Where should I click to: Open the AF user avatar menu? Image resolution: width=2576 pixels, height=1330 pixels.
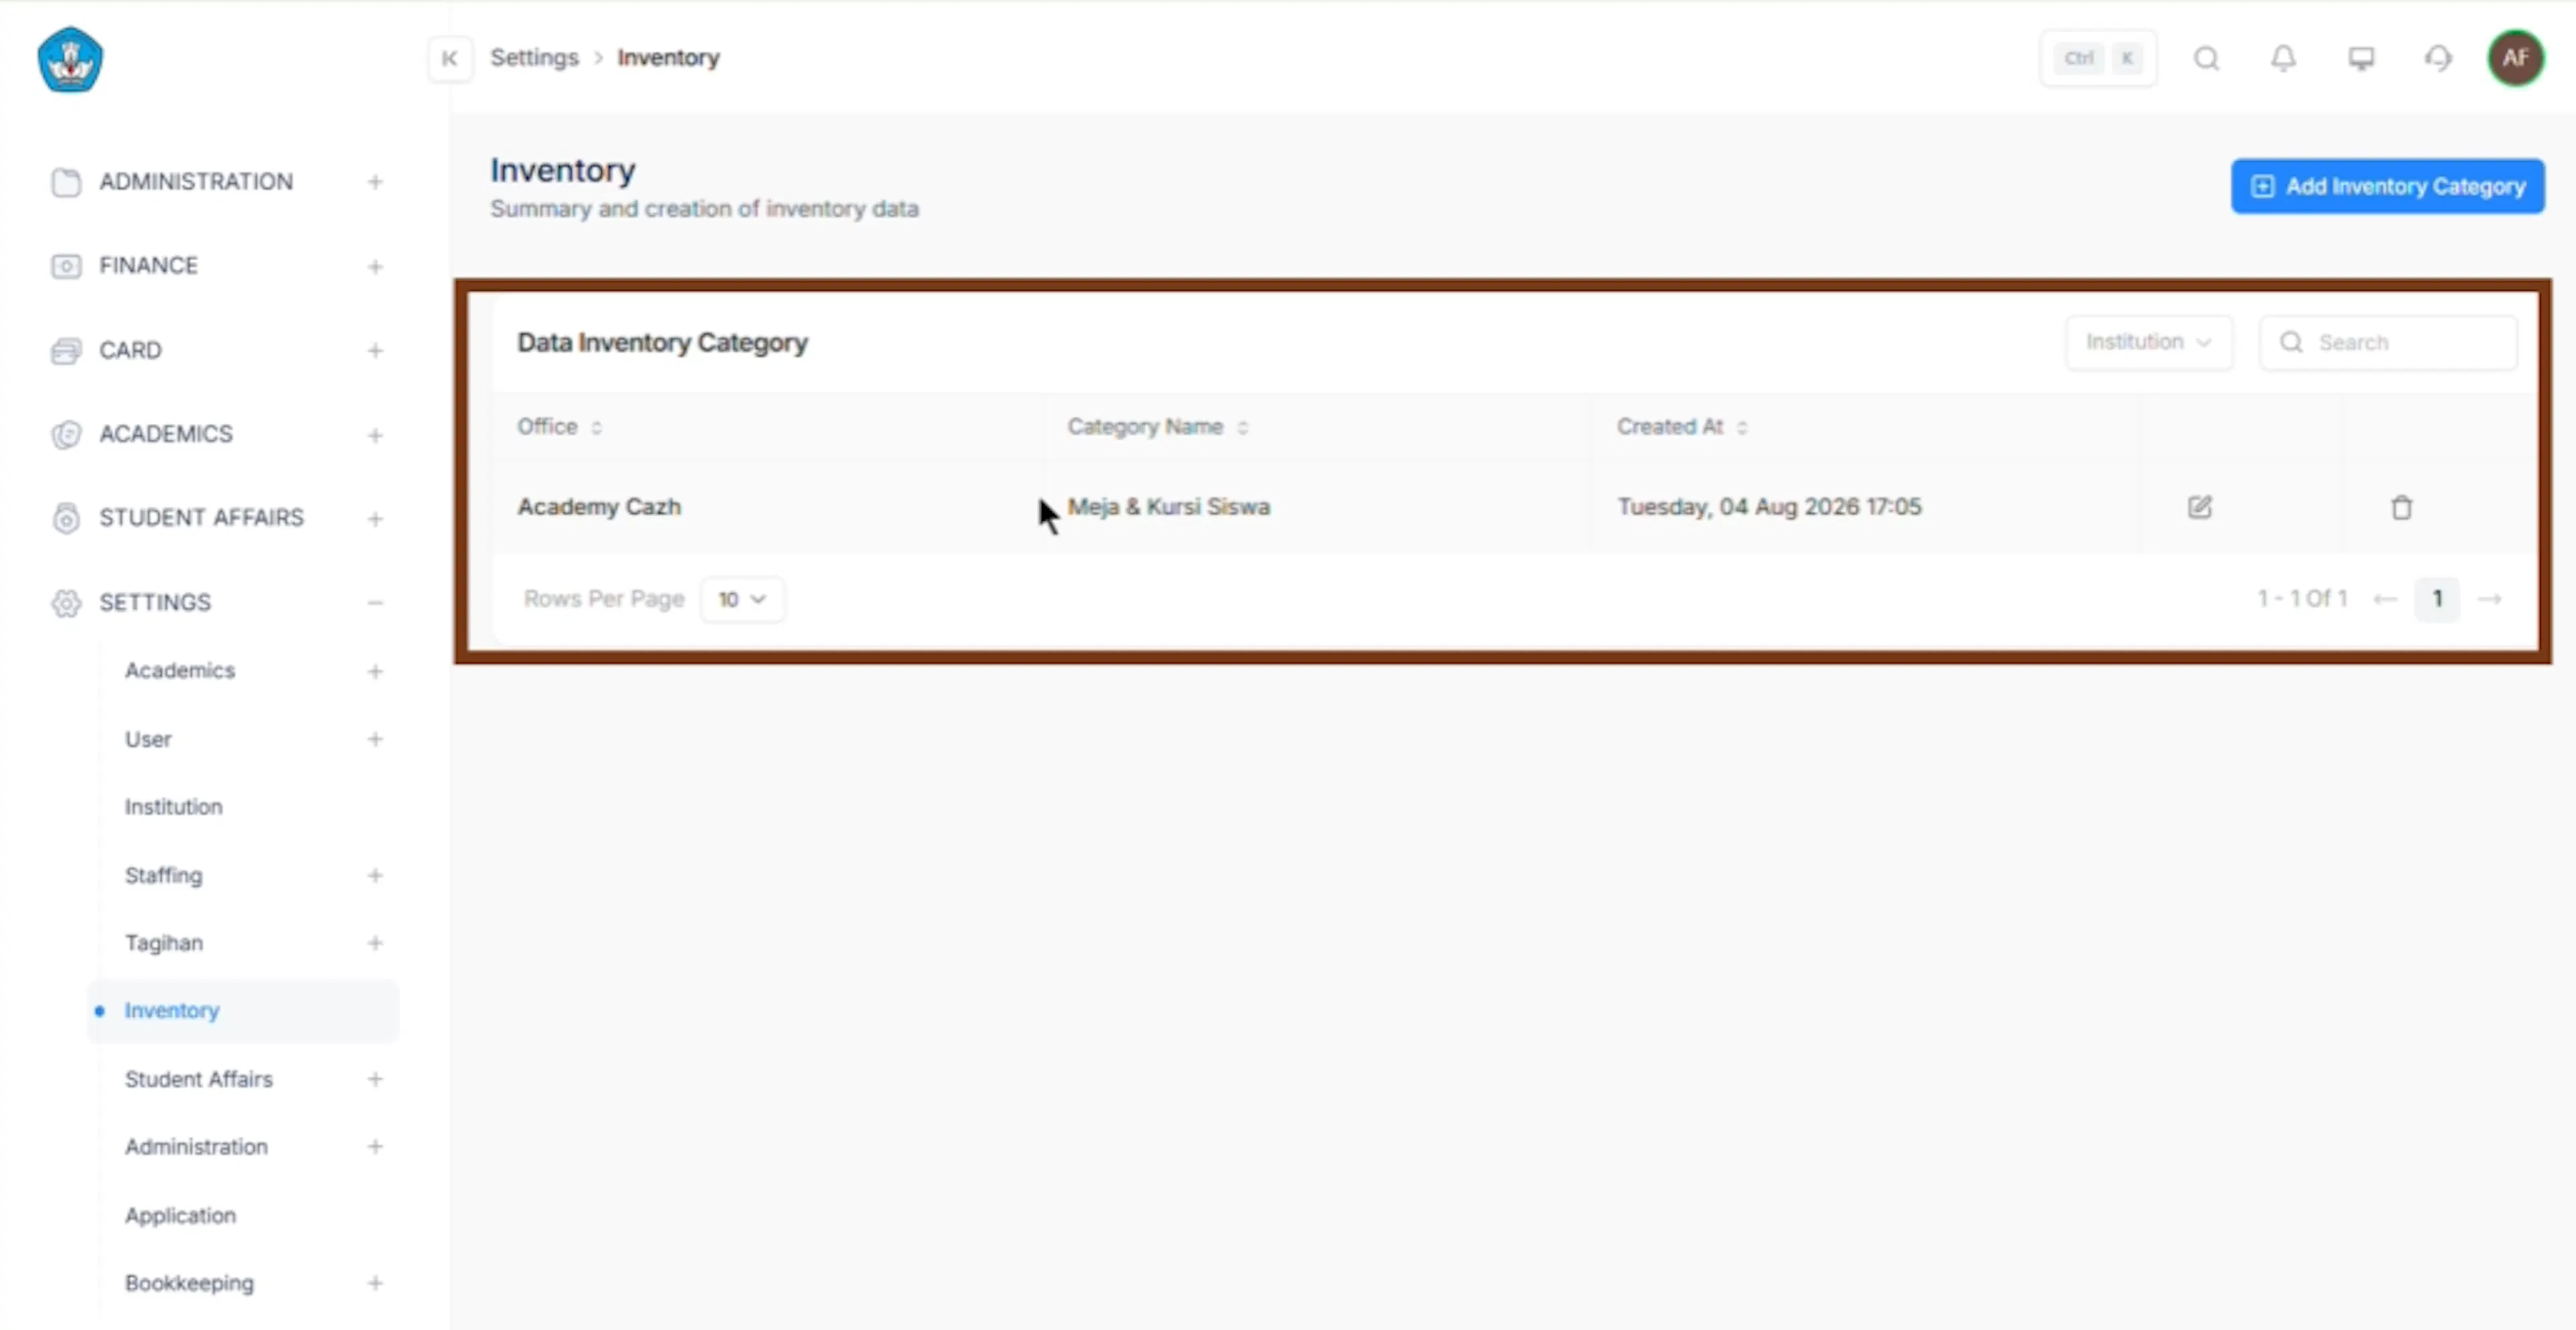point(2515,58)
